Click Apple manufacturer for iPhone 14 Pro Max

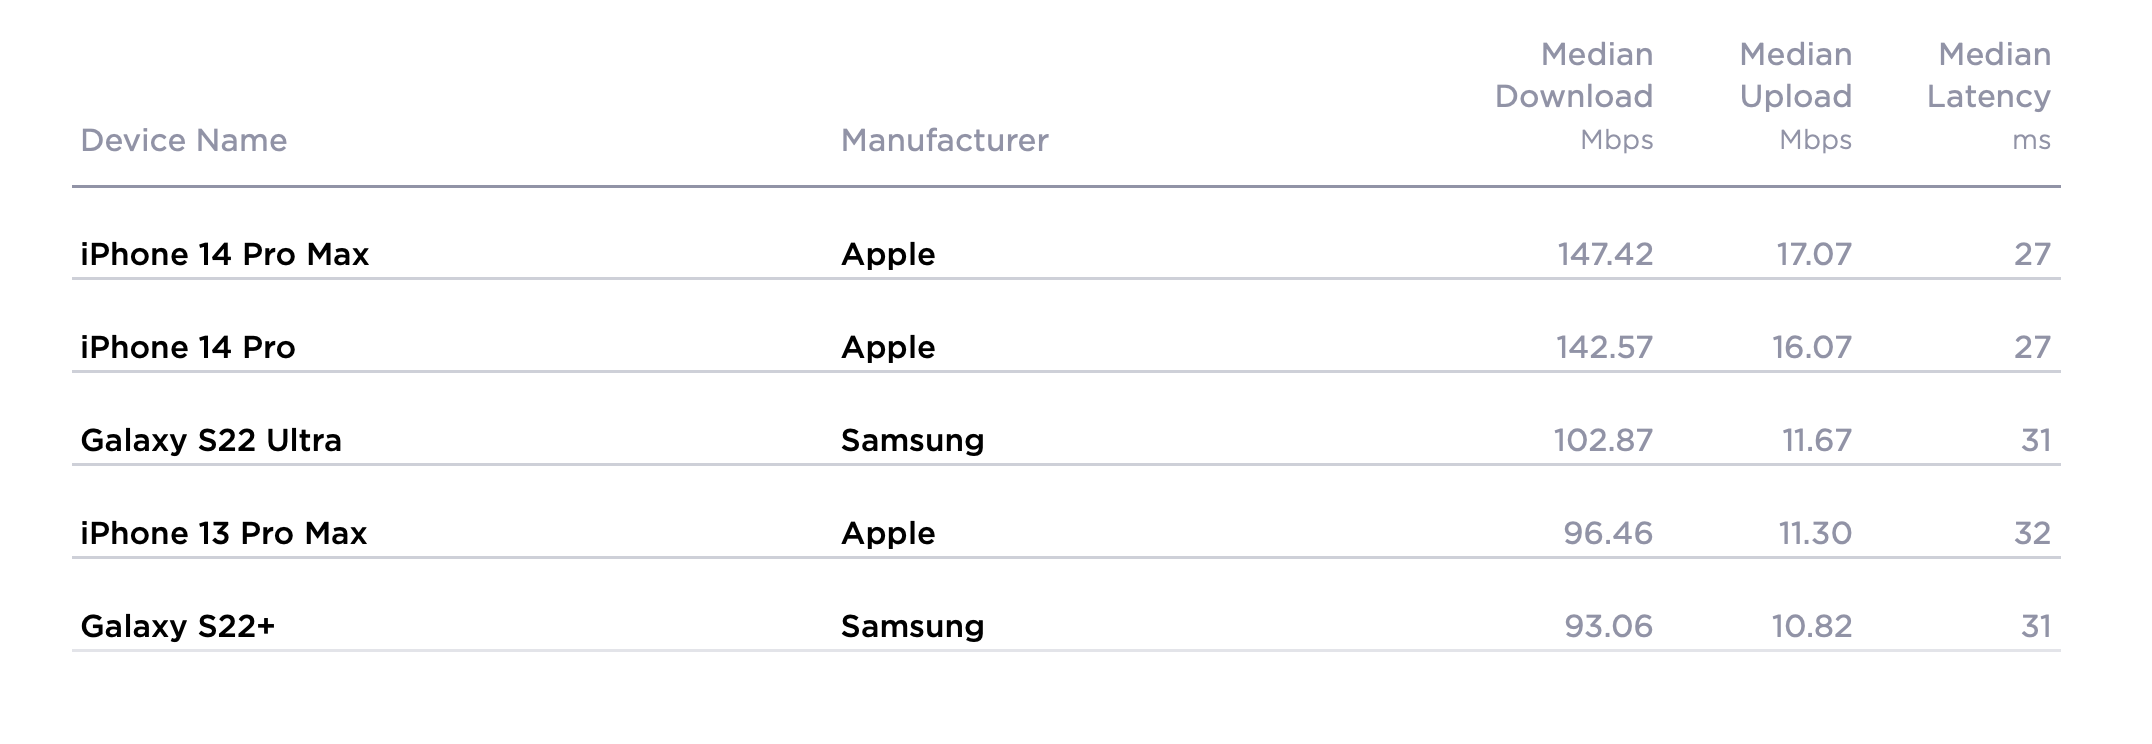tap(888, 254)
